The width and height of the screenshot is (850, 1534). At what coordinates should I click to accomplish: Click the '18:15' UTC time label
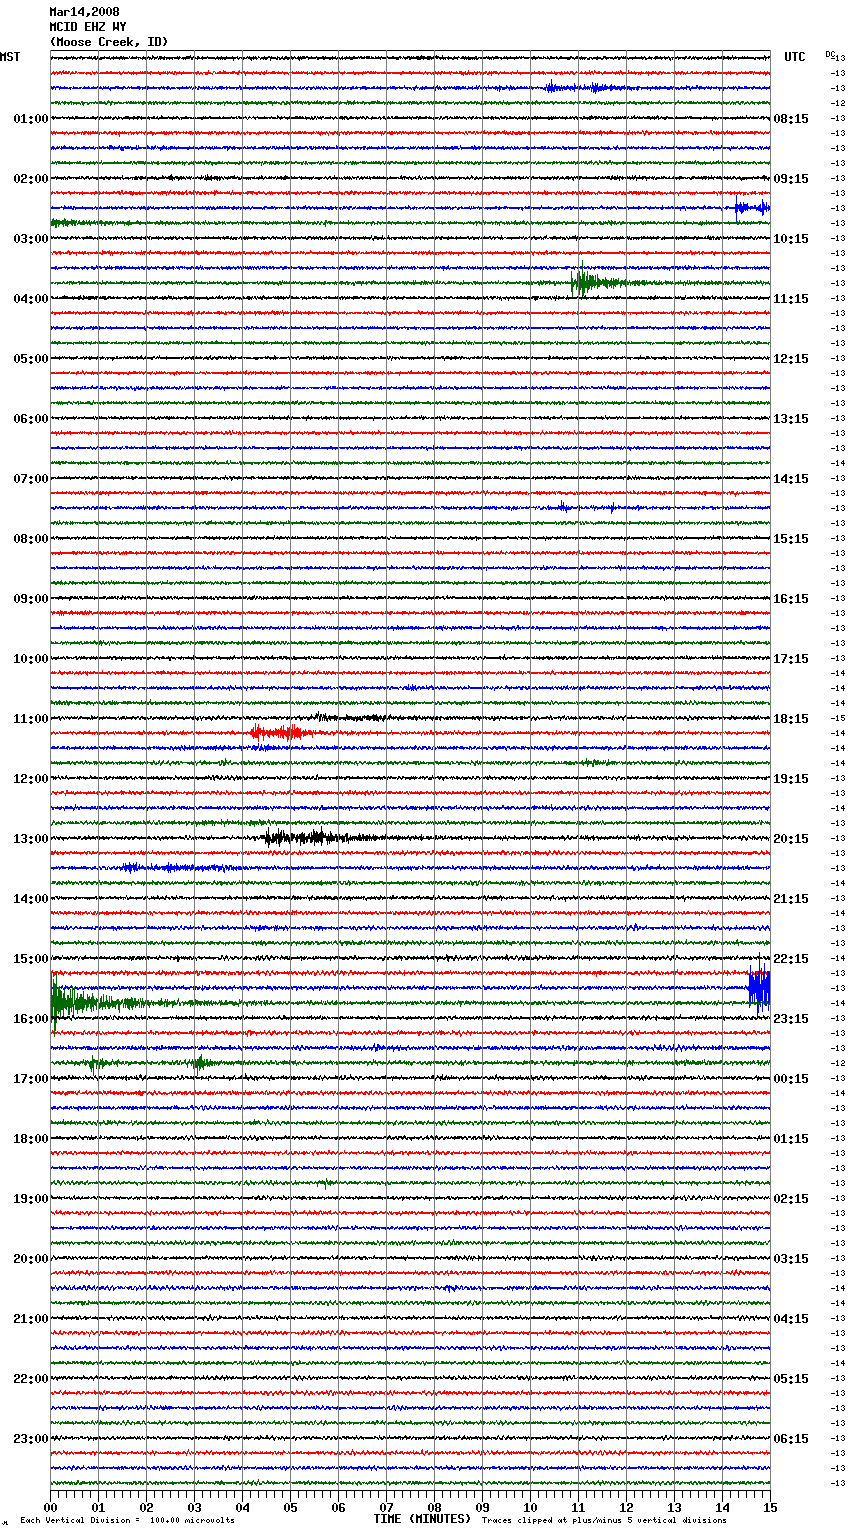pyautogui.click(x=791, y=719)
